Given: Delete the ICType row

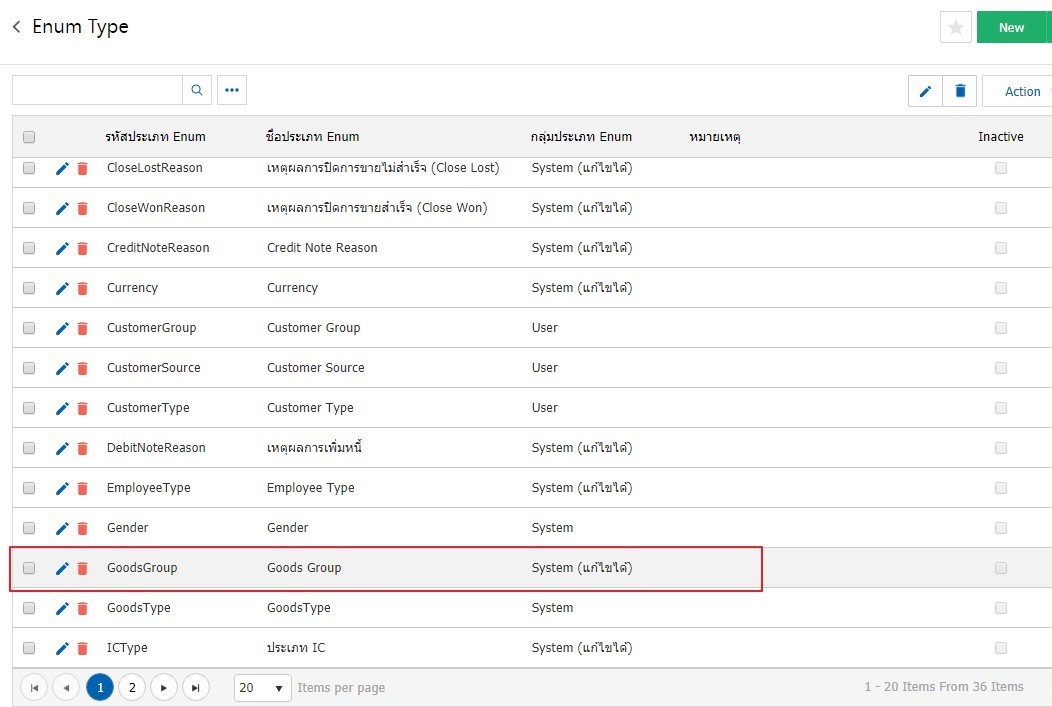Looking at the screenshot, I should 83,648.
